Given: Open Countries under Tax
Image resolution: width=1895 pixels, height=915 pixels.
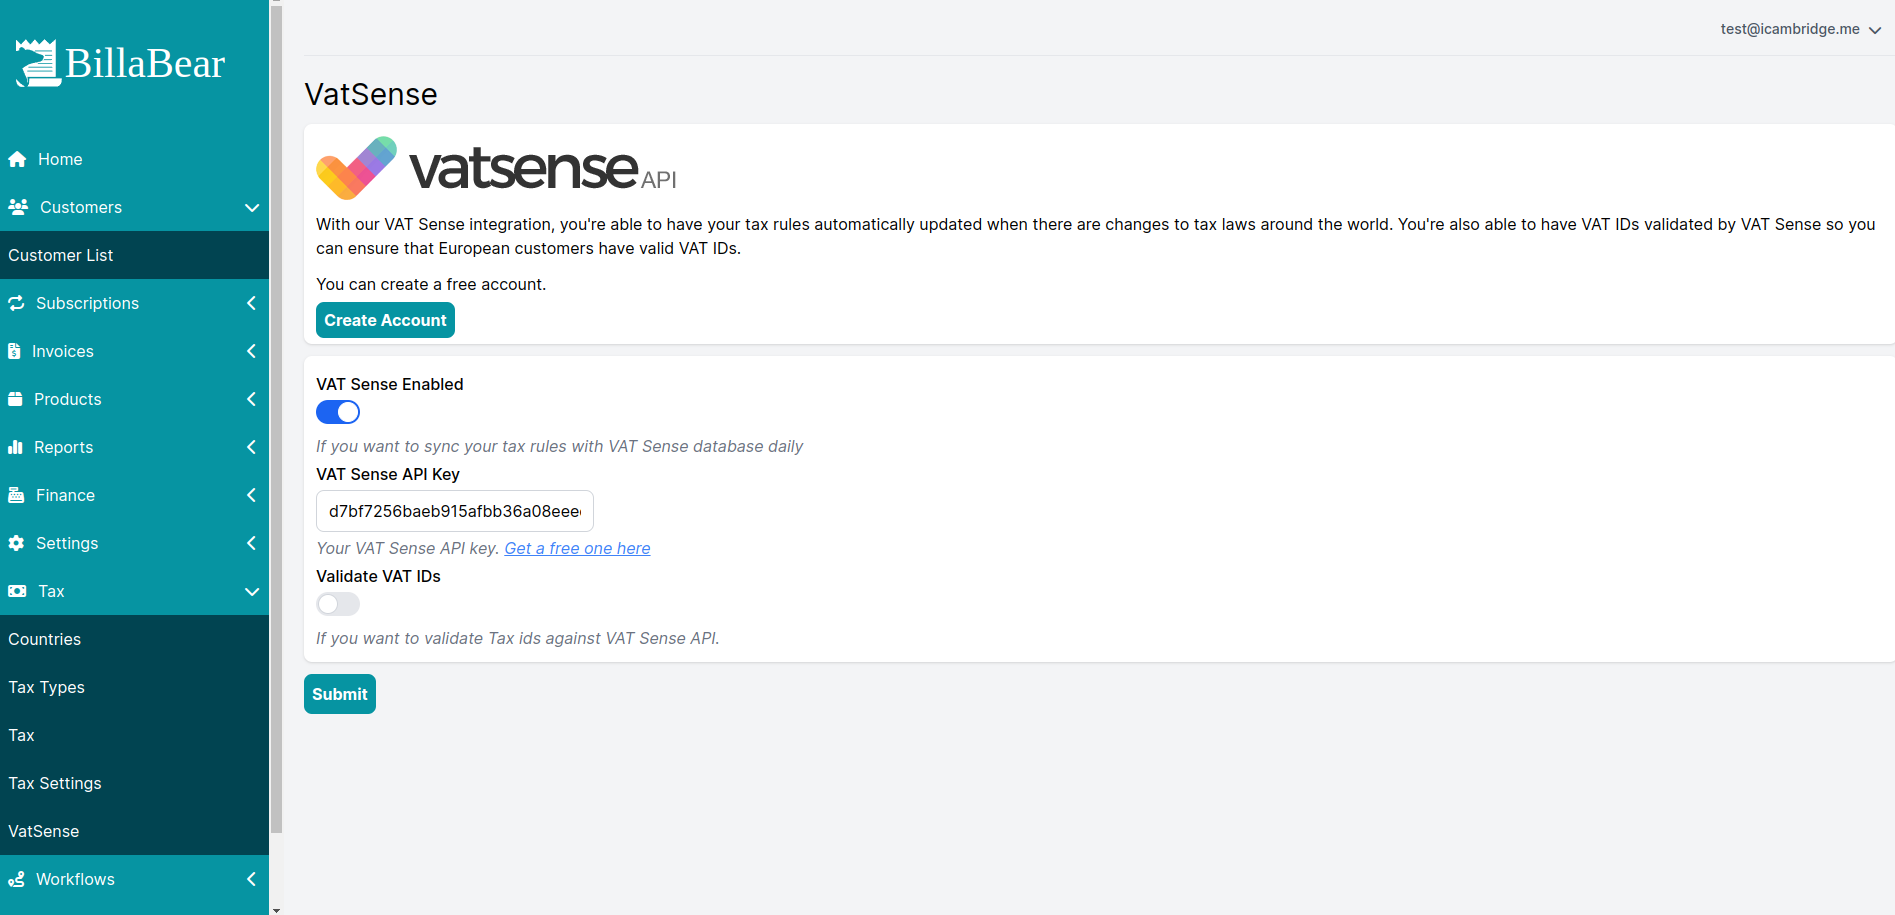Looking at the screenshot, I should [x=134, y=639].
